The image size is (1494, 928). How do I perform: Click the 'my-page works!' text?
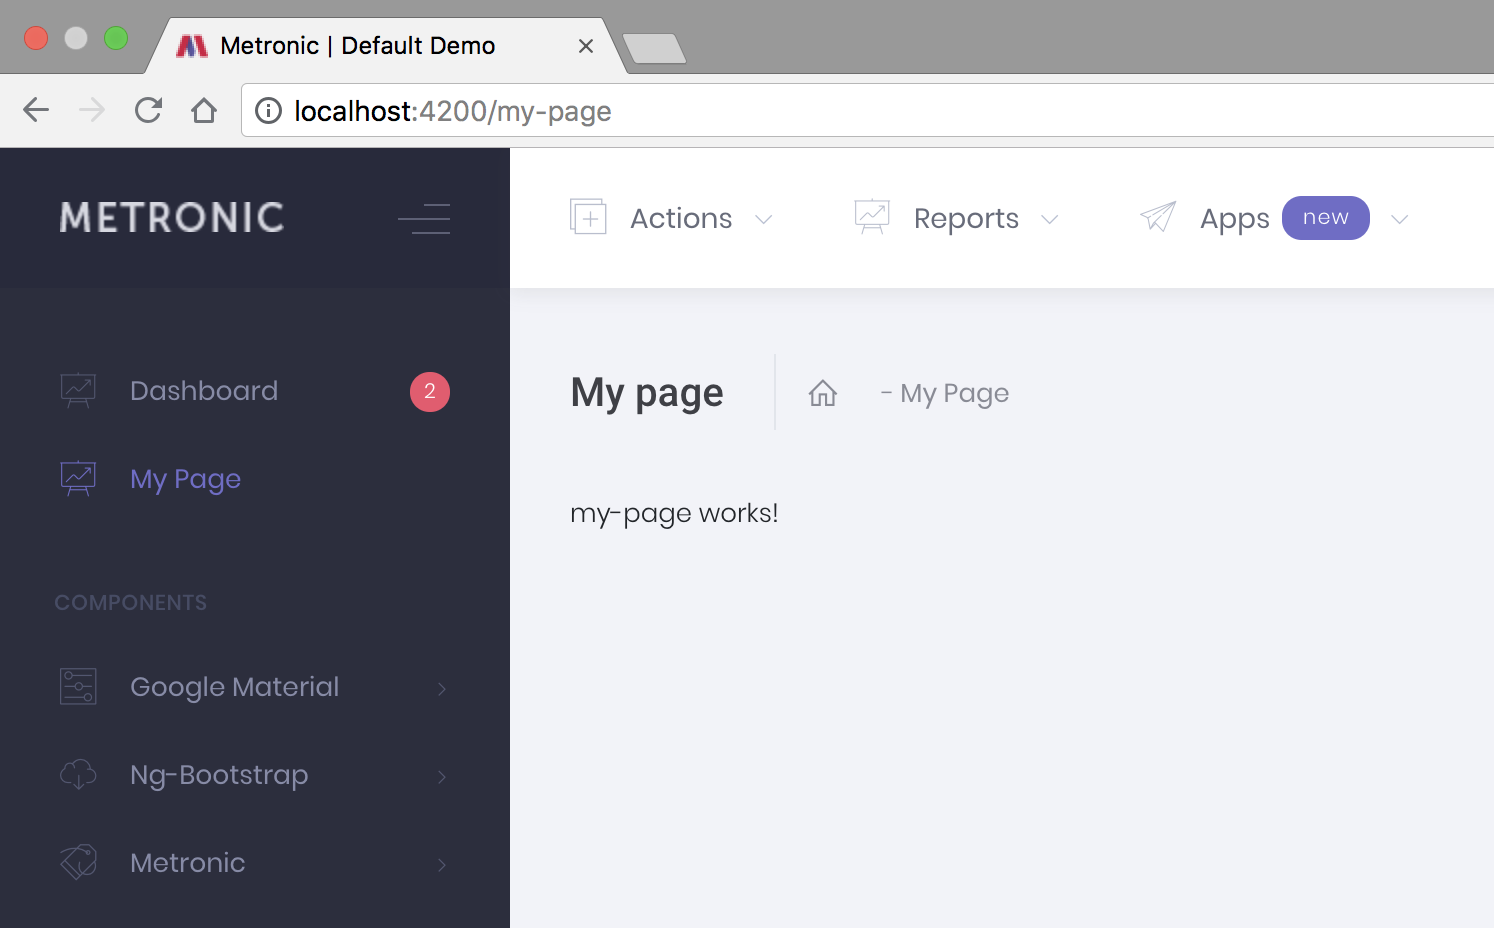click(674, 513)
